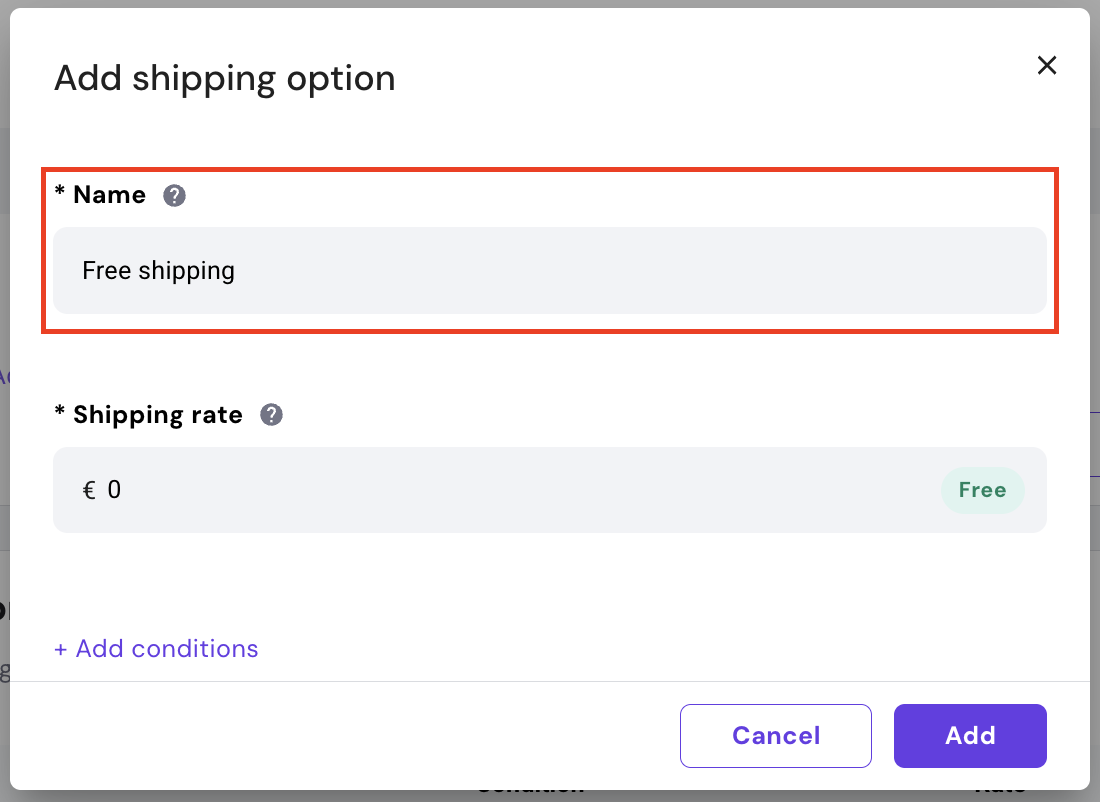Click the Shipping rate field label
The image size is (1100, 802).
click(x=157, y=415)
